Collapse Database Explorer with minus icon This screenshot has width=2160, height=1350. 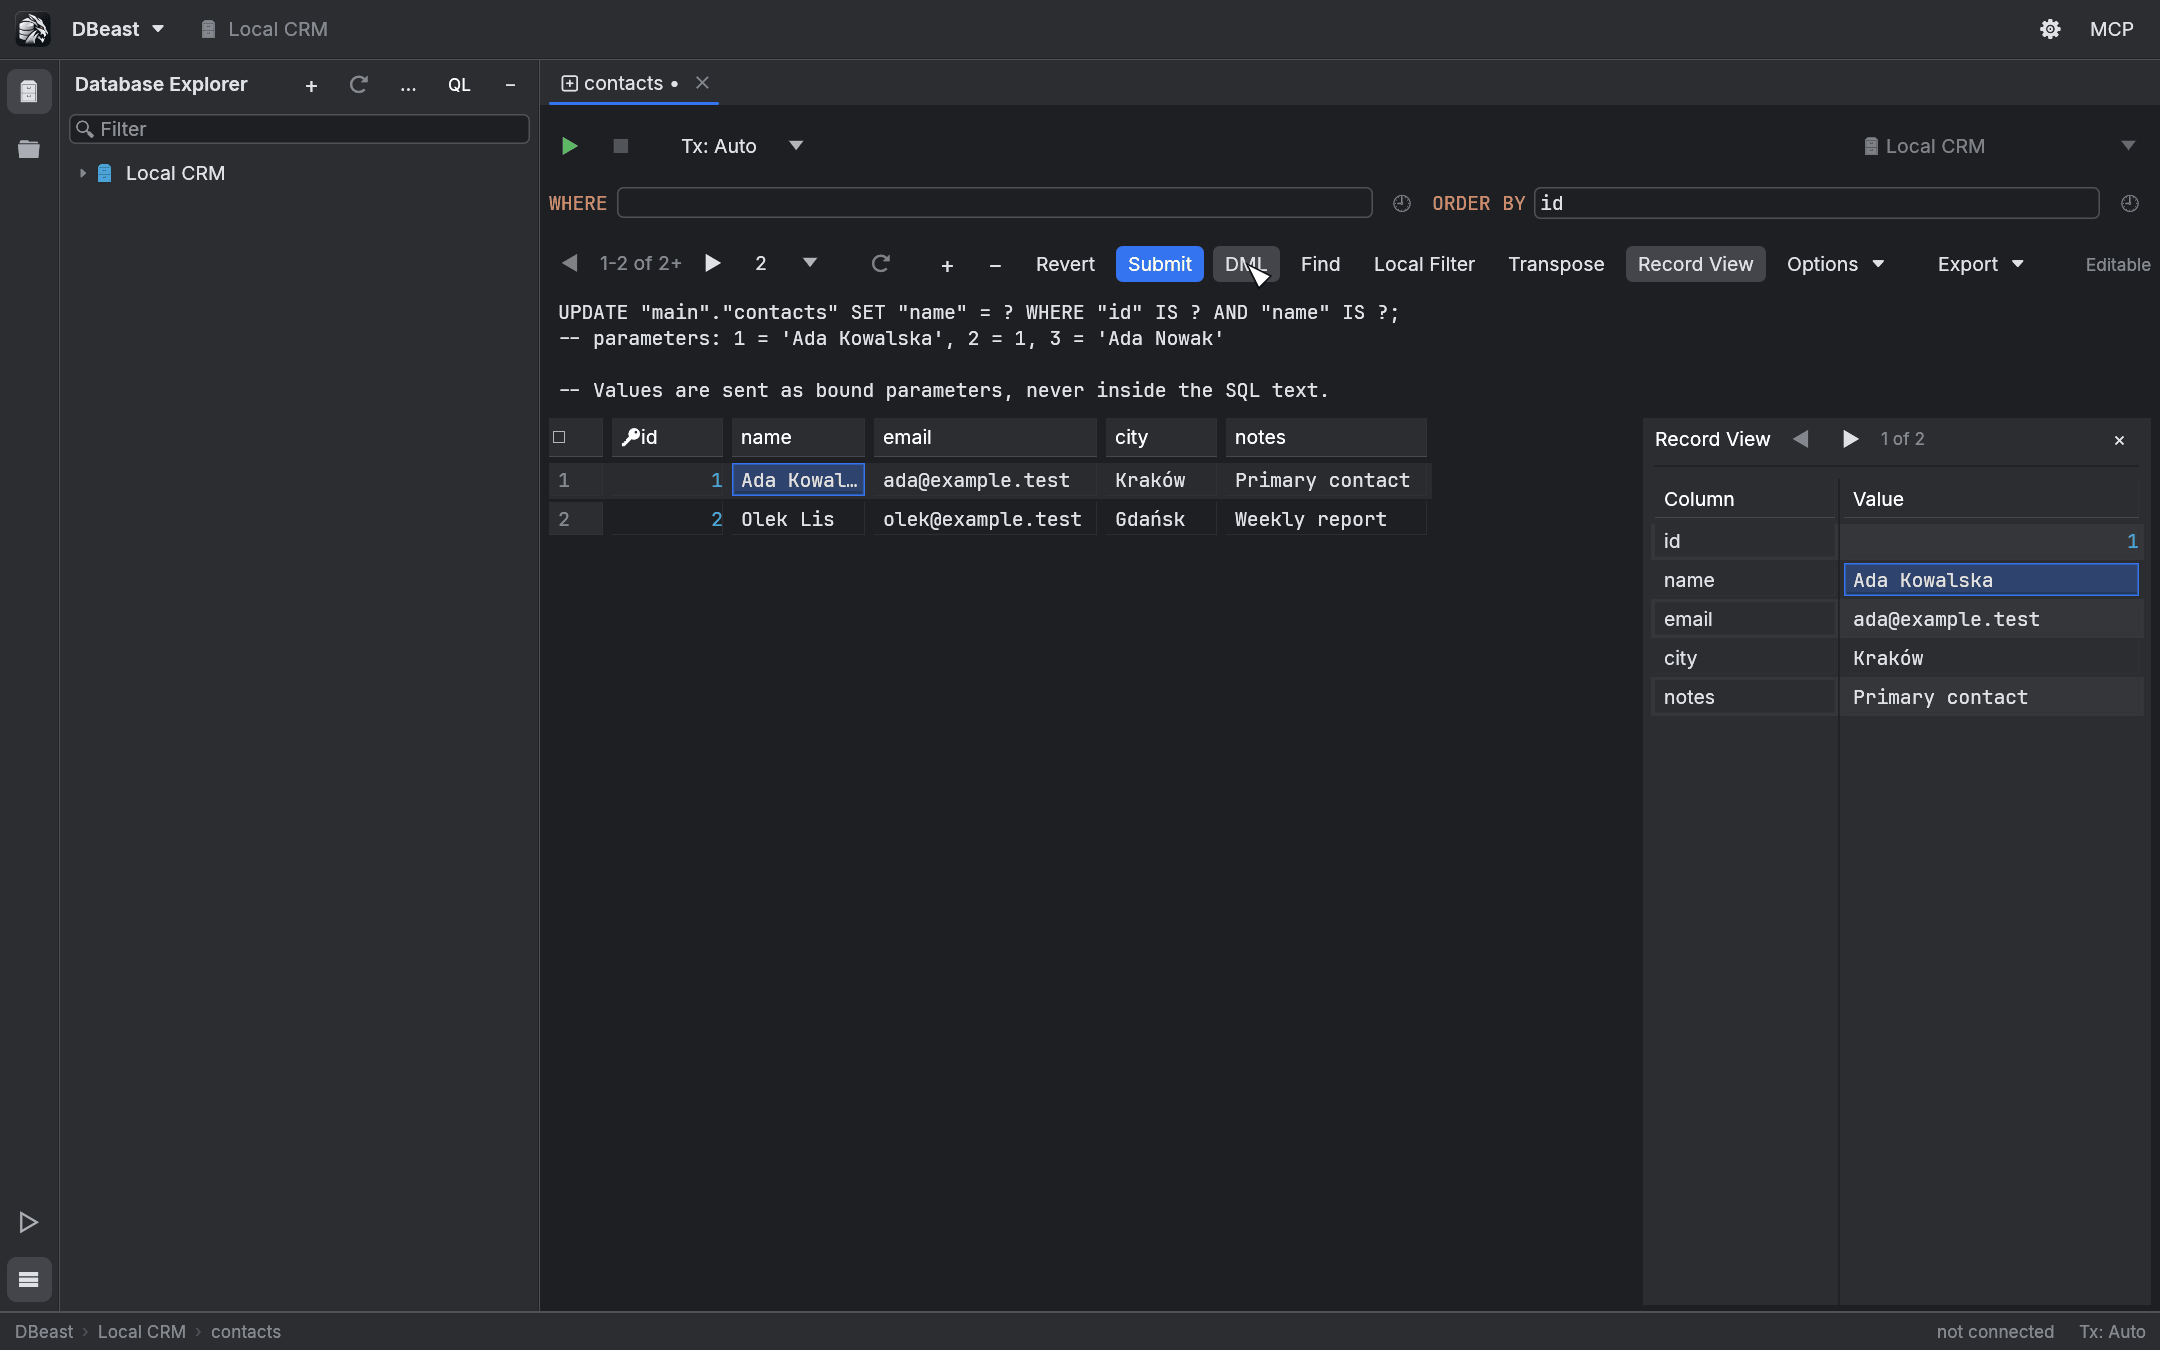point(510,85)
